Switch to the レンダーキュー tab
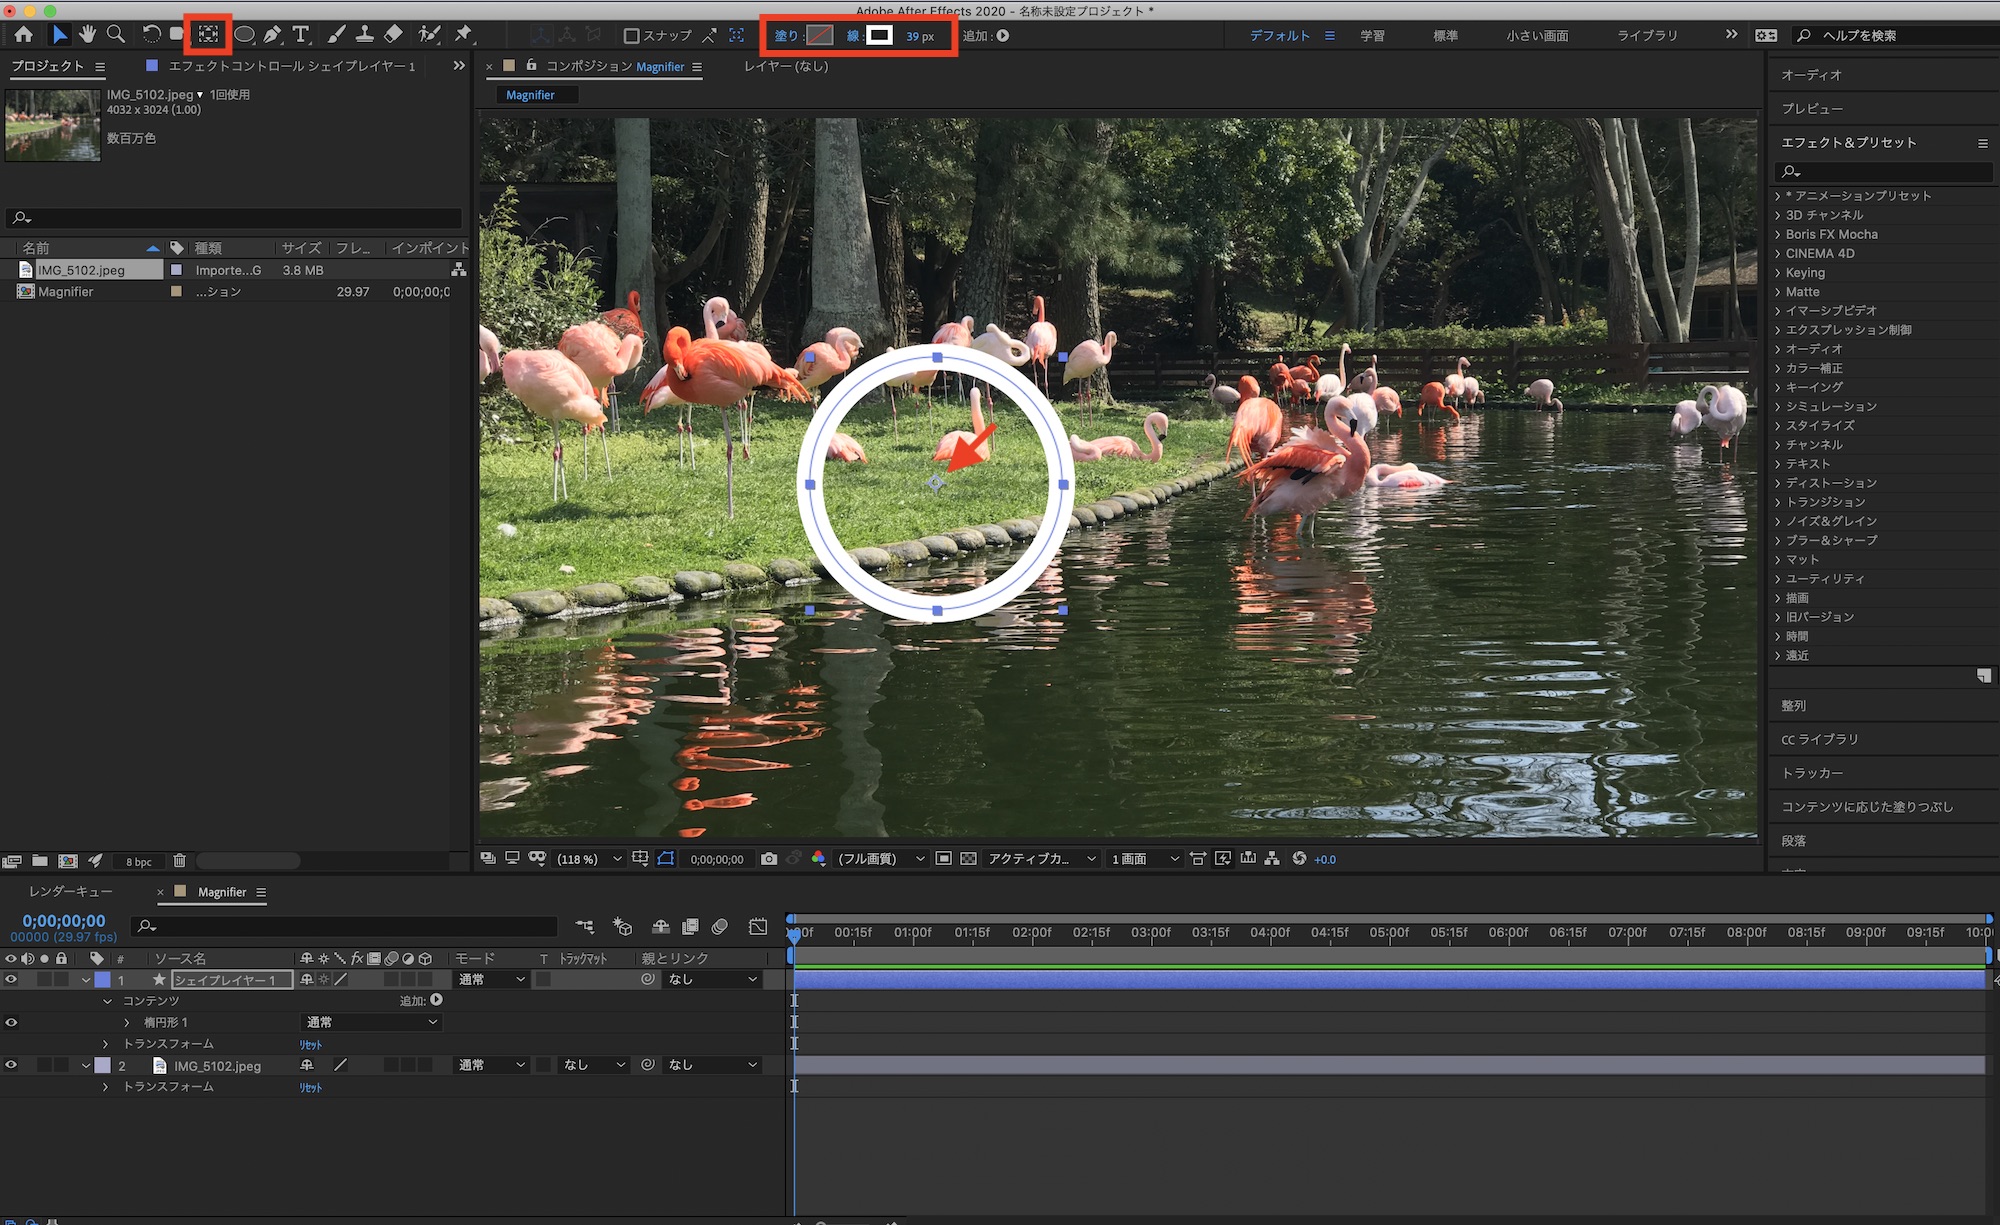The height and width of the screenshot is (1225, 2000). (x=70, y=892)
